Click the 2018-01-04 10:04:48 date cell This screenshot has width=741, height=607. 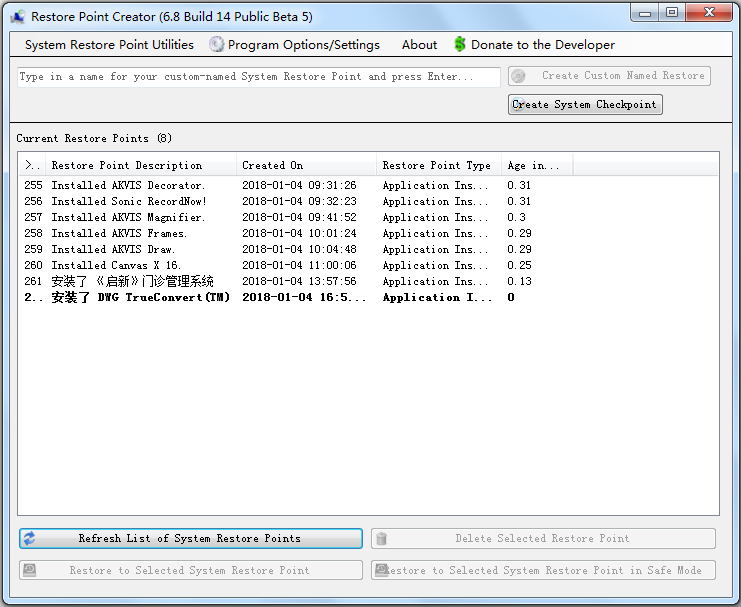[299, 249]
